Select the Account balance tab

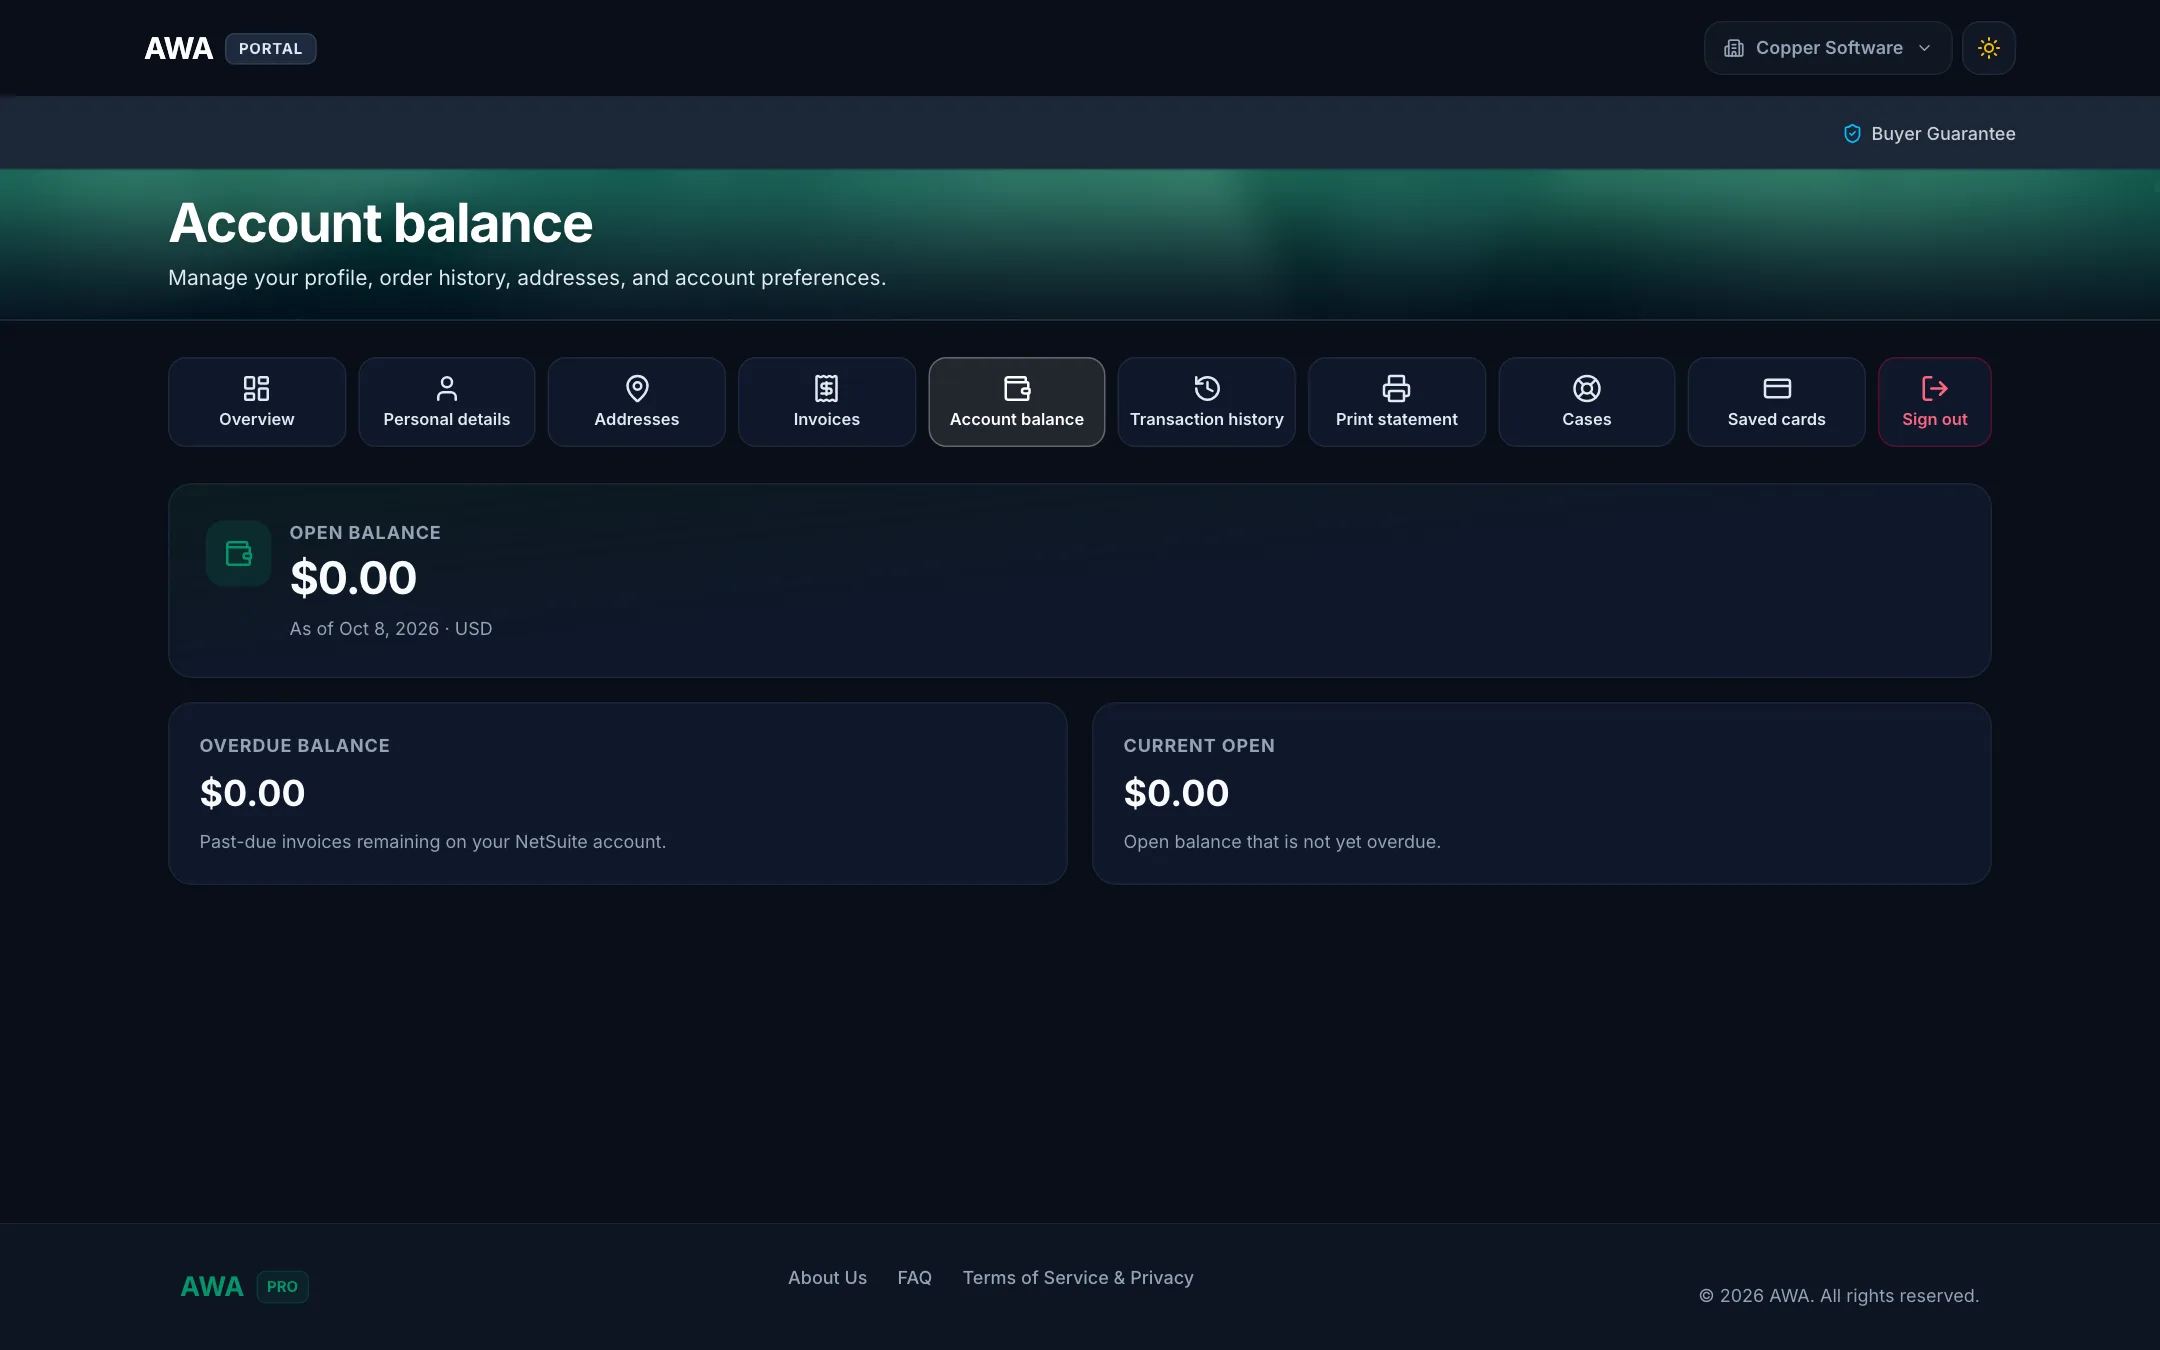(x=1017, y=402)
